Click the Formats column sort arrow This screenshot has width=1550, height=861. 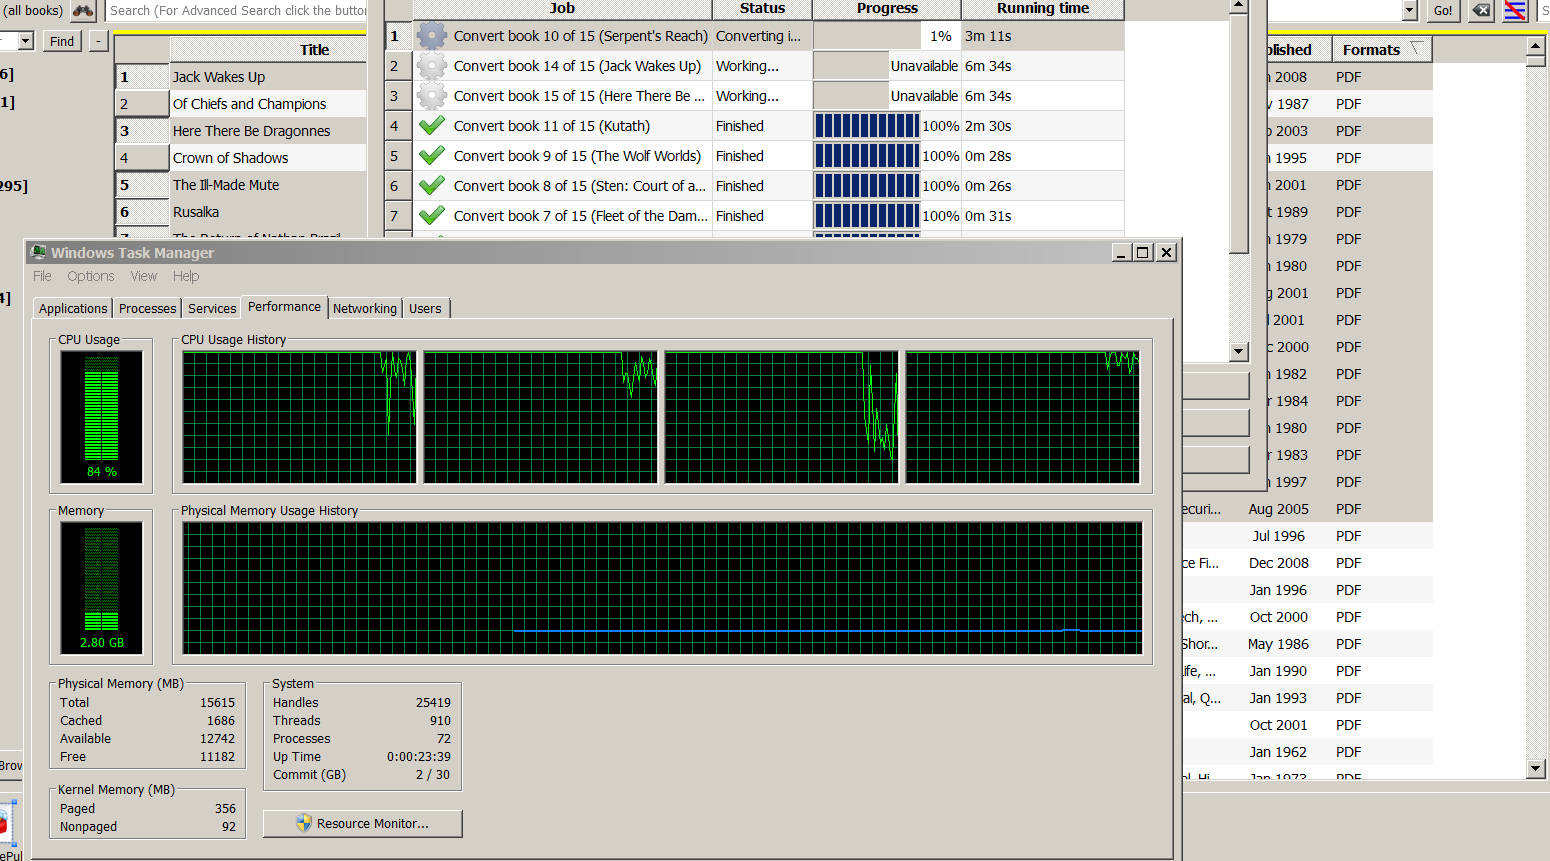pos(1416,49)
